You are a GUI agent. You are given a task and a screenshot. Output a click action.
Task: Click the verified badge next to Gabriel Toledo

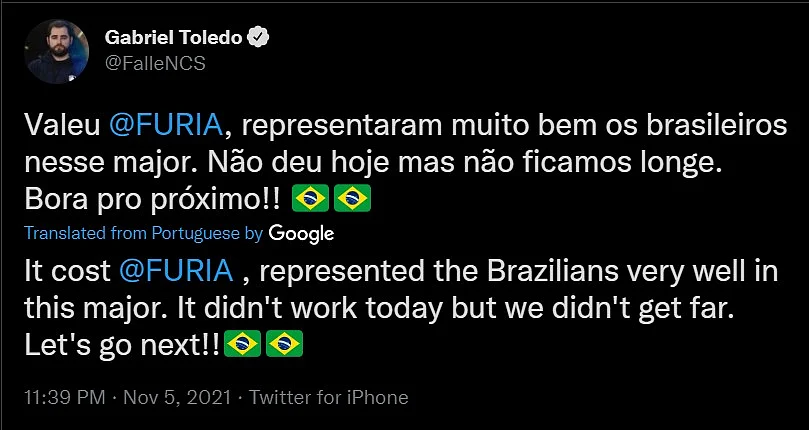(258, 38)
